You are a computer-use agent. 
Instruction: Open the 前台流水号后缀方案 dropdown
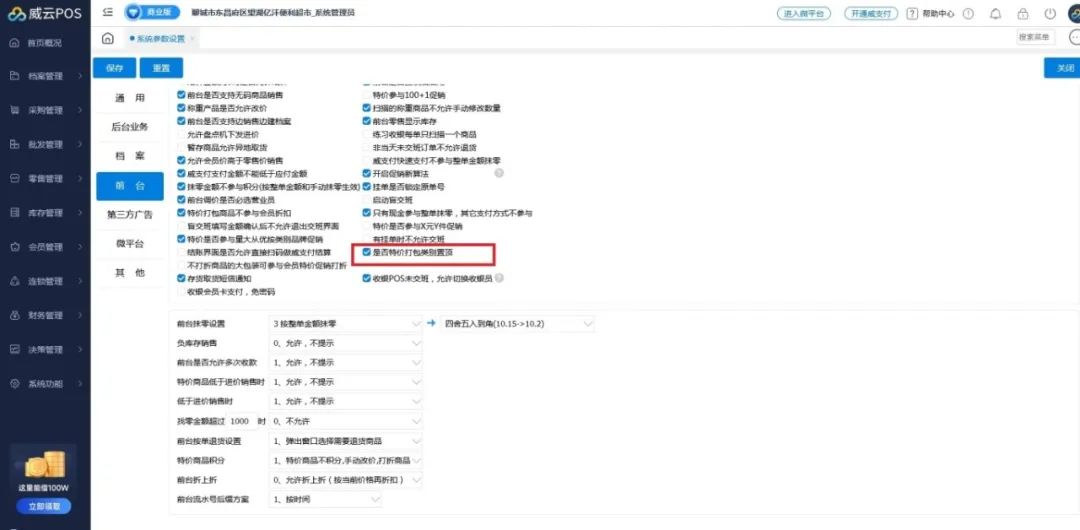coord(325,498)
